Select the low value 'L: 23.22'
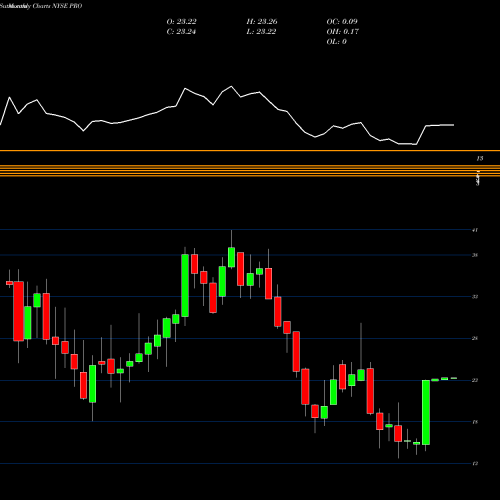This screenshot has width=500, height=500. point(261,32)
